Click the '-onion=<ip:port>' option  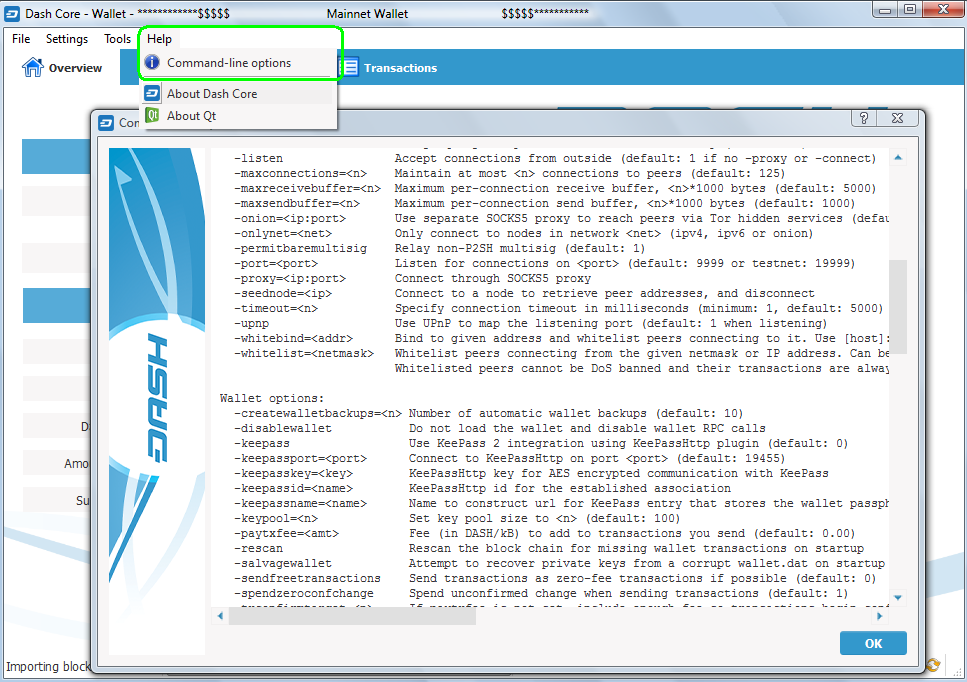pyautogui.click(x=290, y=218)
